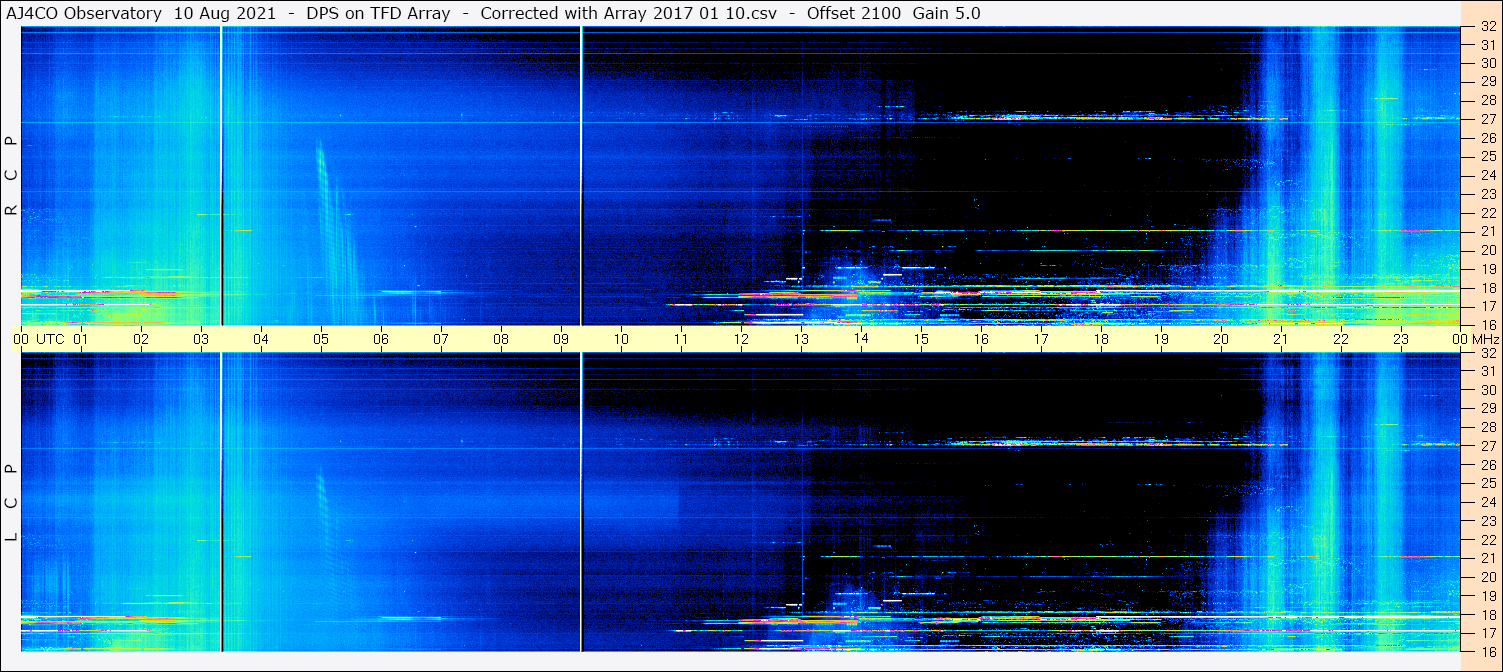This screenshot has width=1503, height=672.
Task: Click the RCP panel's 23 MHz scale label
Action: (x=1487, y=194)
